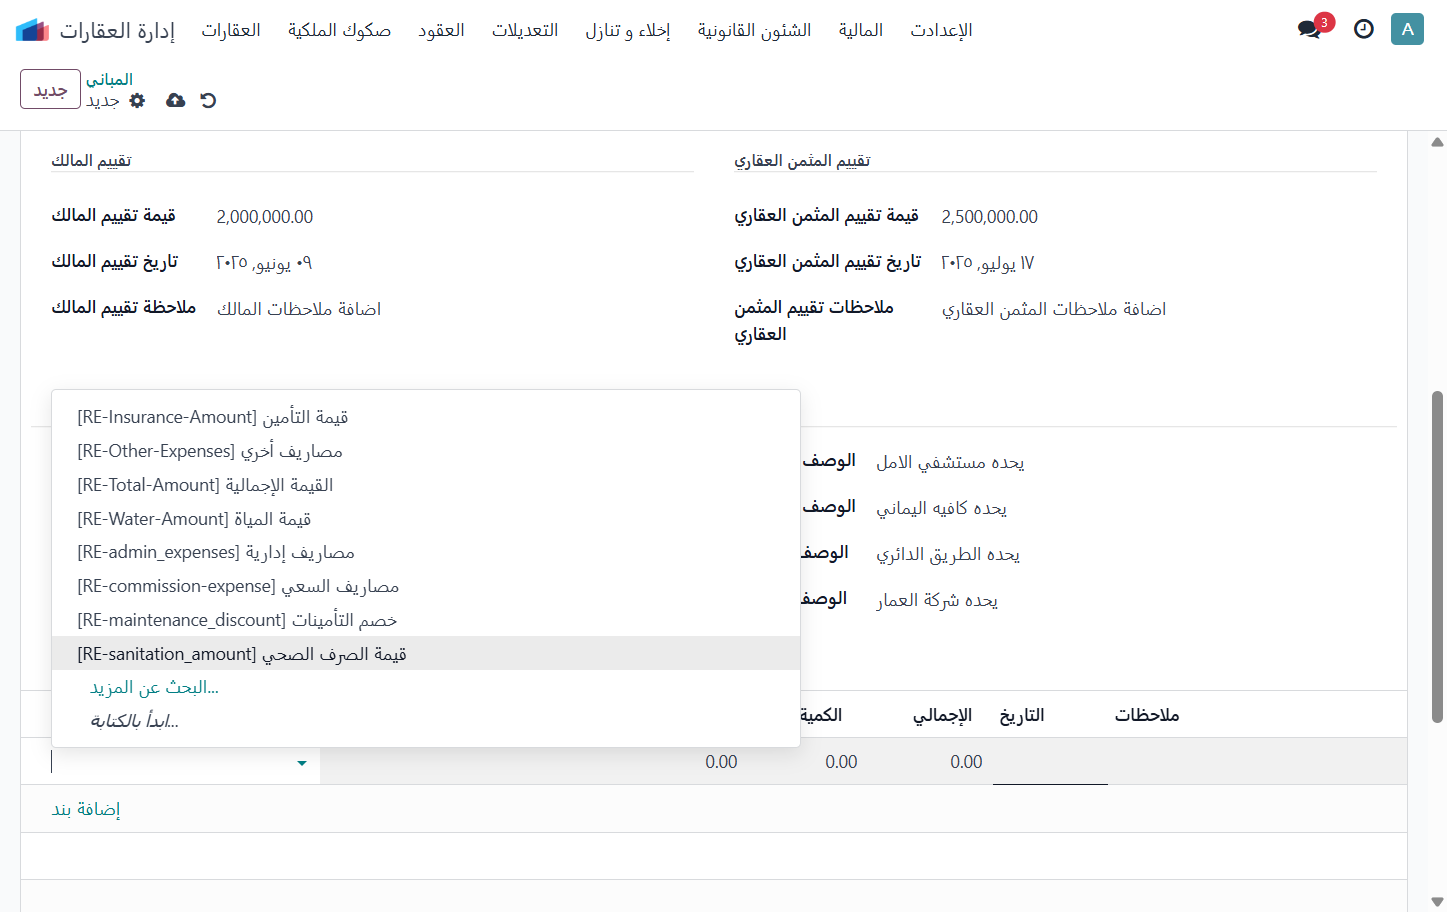
Task: Open the الشئون القانونية menu
Action: [755, 30]
